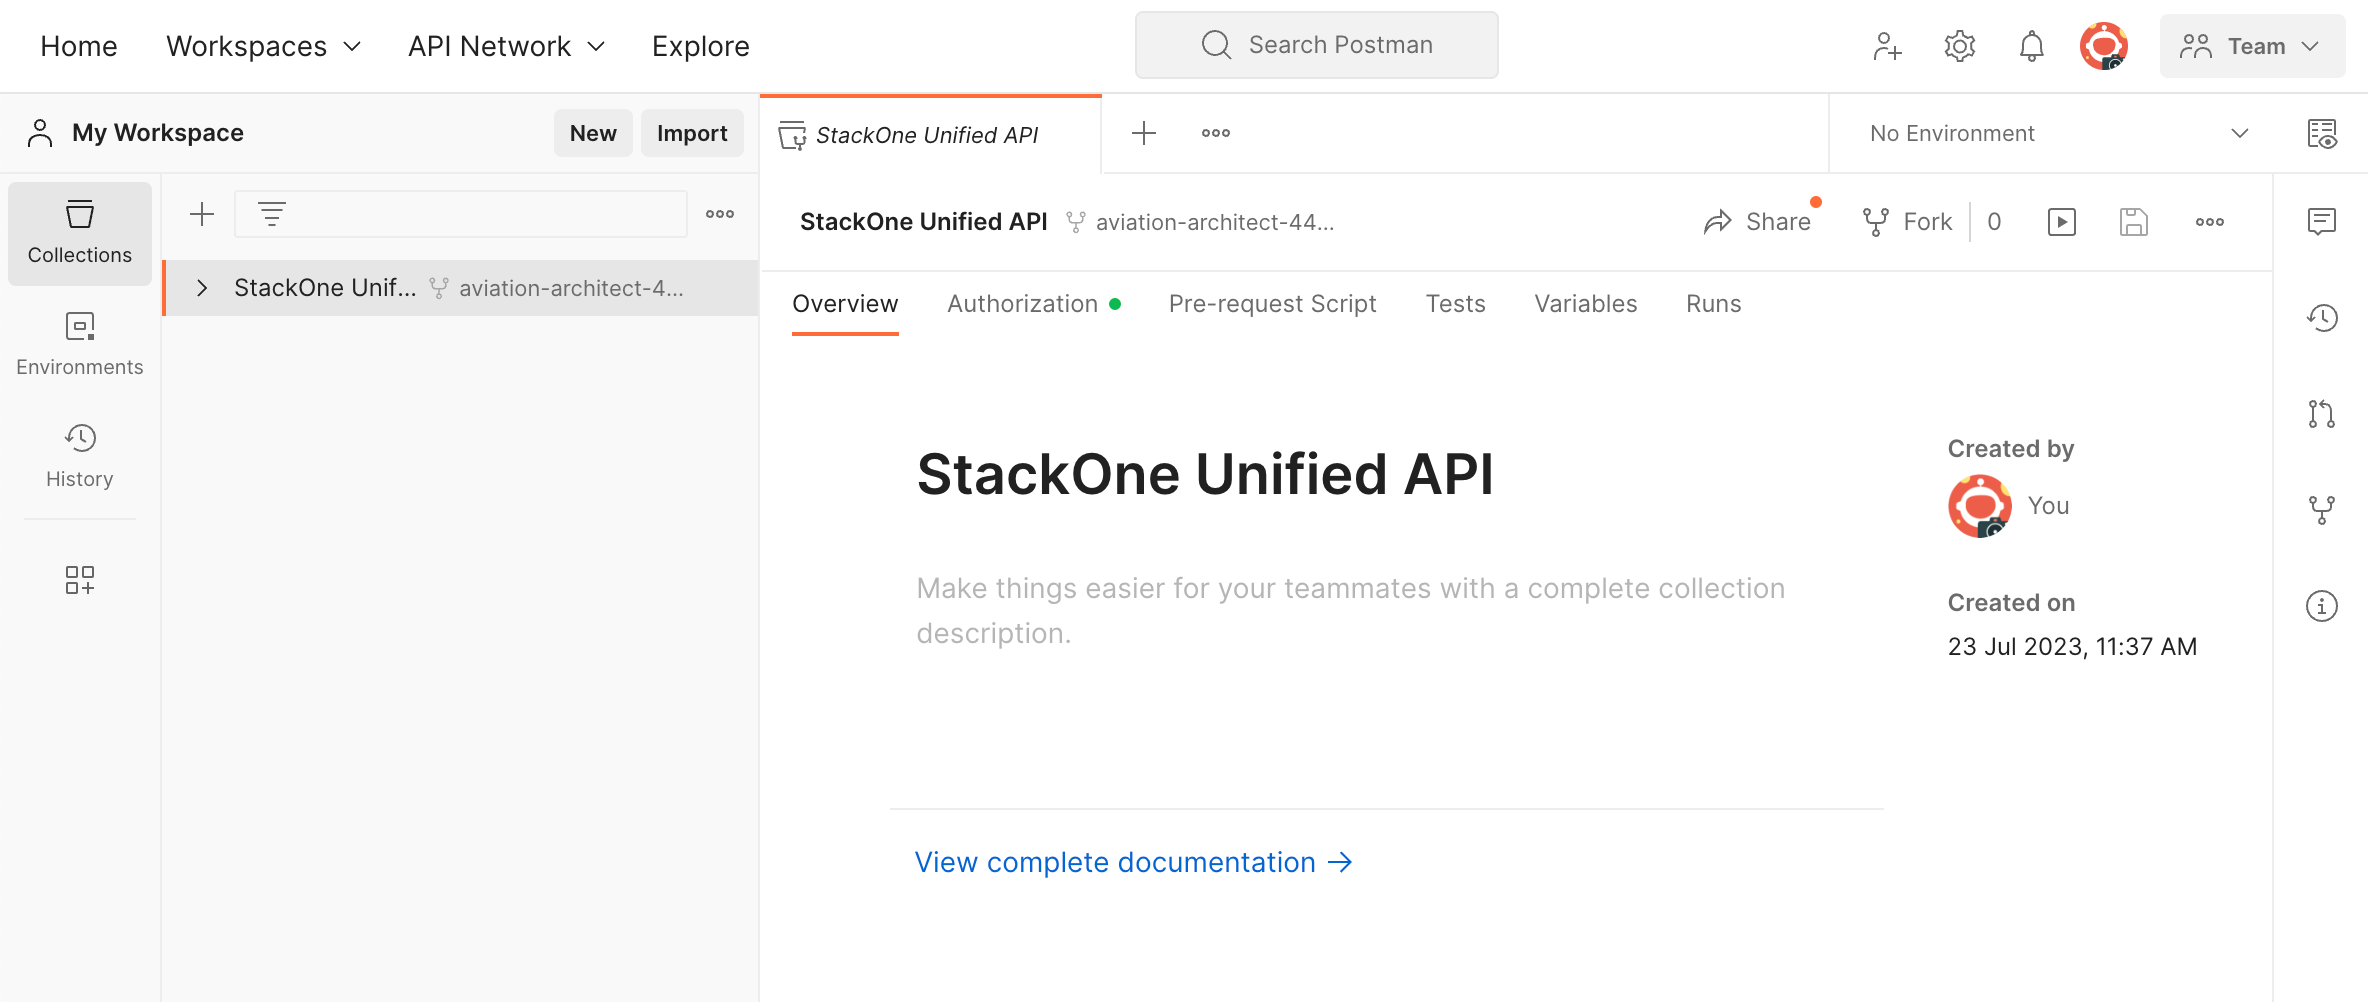Click the Import button
Viewport: 2368px width, 1002px height.
click(x=692, y=133)
